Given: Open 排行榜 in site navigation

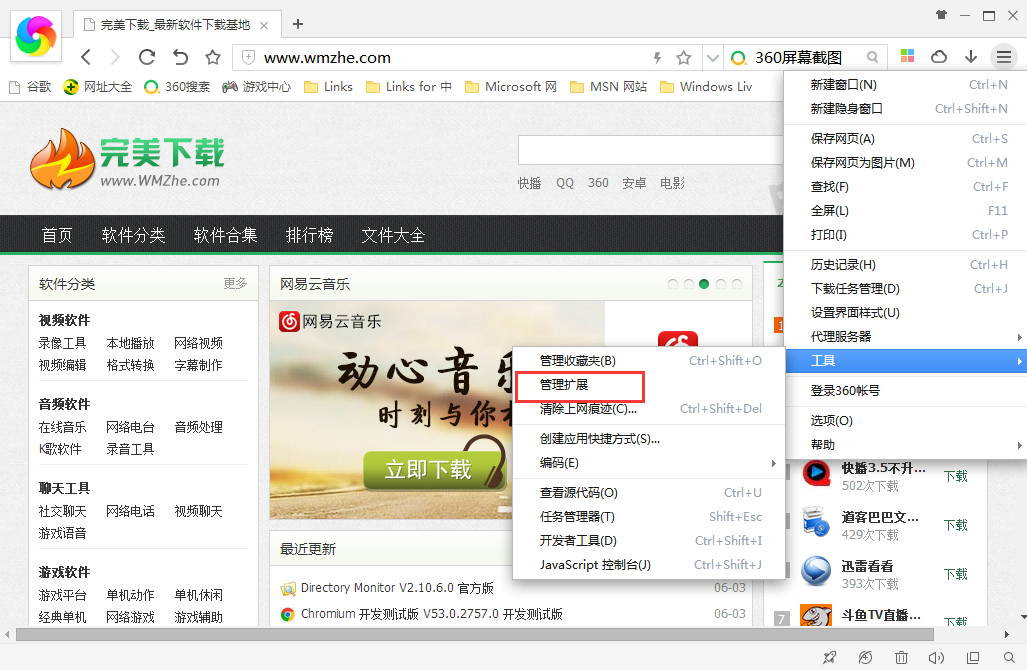Looking at the screenshot, I should tap(310, 235).
